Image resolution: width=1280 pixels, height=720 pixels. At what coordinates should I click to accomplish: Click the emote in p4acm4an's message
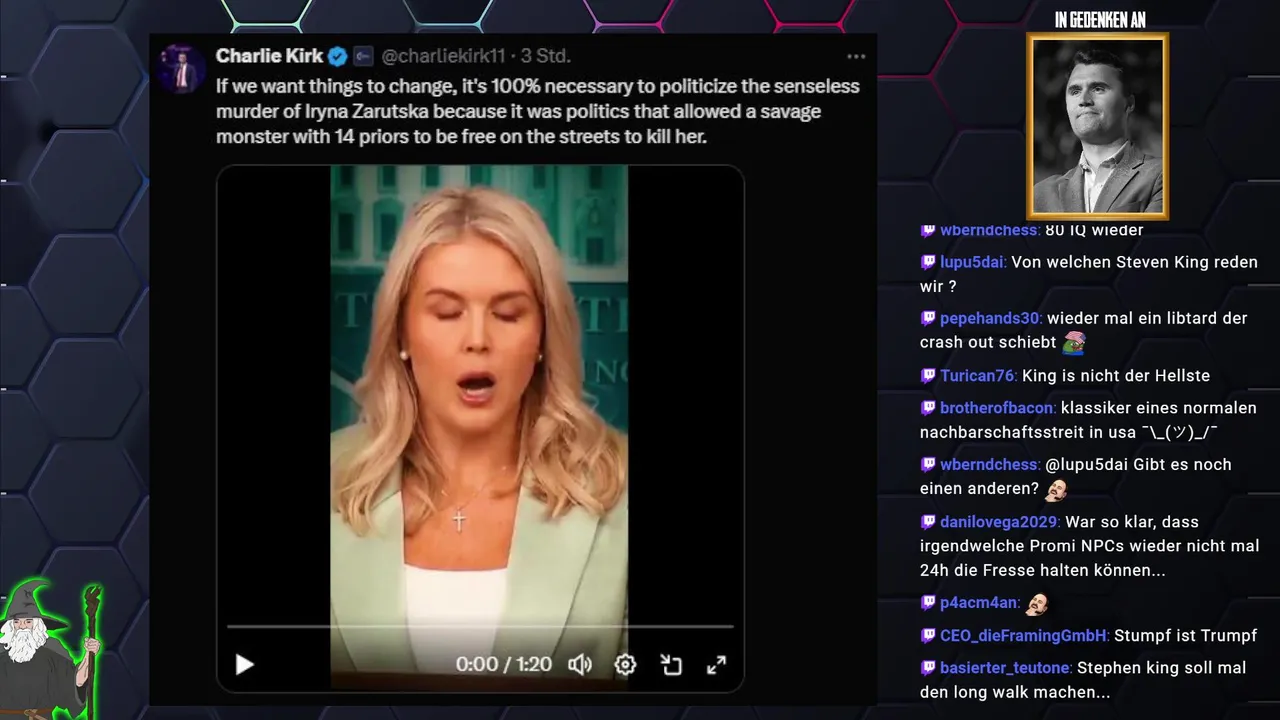(1037, 603)
